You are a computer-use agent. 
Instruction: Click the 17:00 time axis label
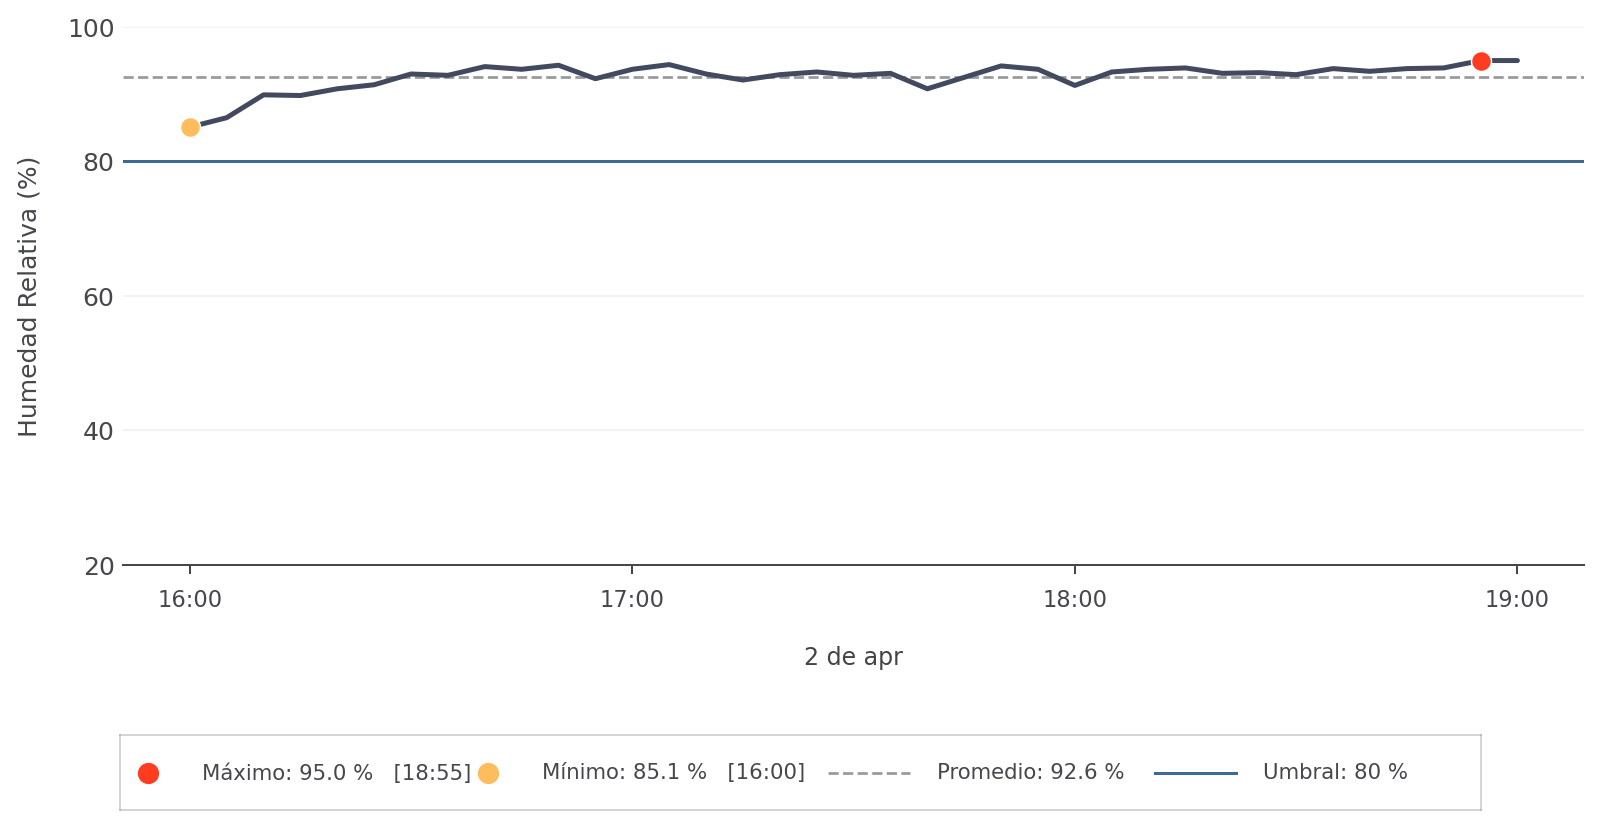(632, 600)
